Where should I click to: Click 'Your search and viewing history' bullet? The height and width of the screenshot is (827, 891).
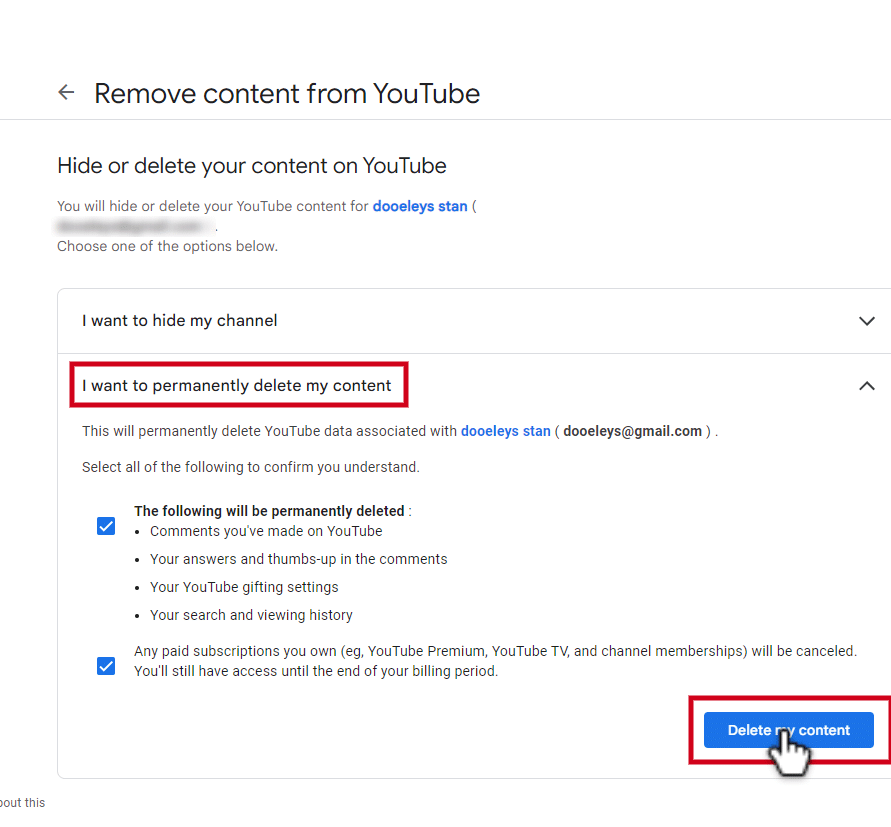pos(251,615)
